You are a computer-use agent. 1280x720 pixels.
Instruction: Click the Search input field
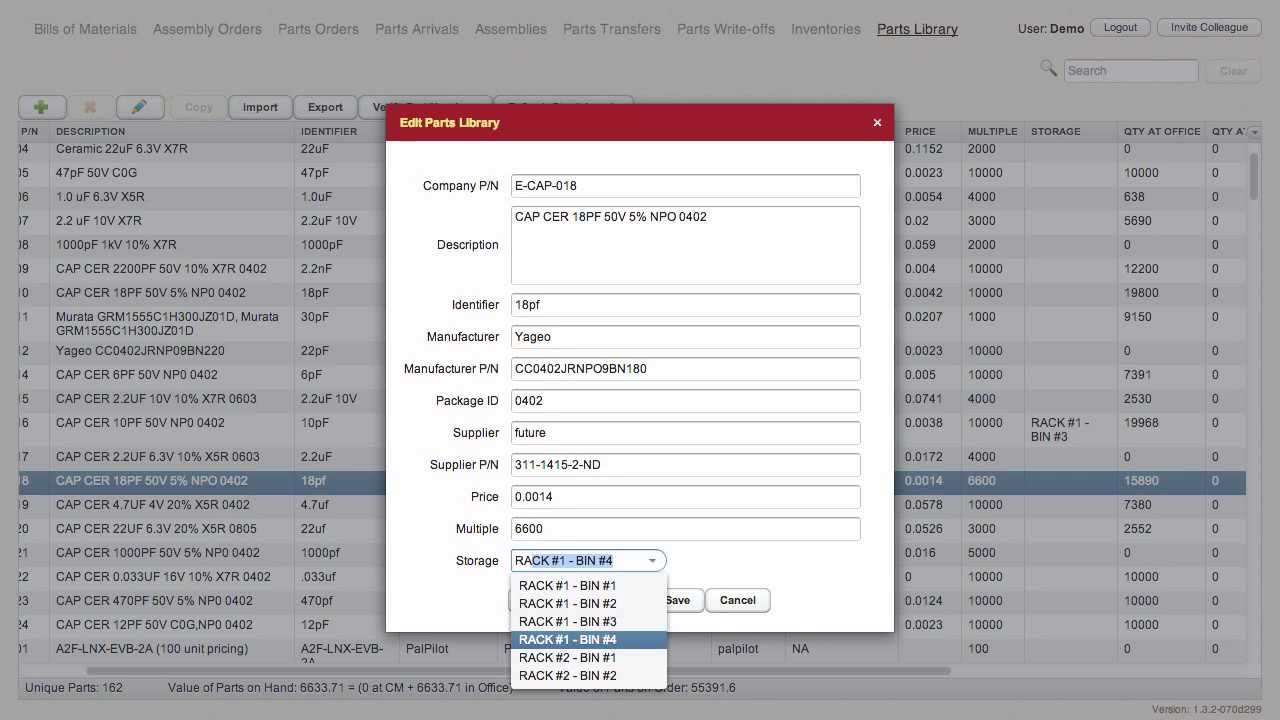pos(1131,71)
